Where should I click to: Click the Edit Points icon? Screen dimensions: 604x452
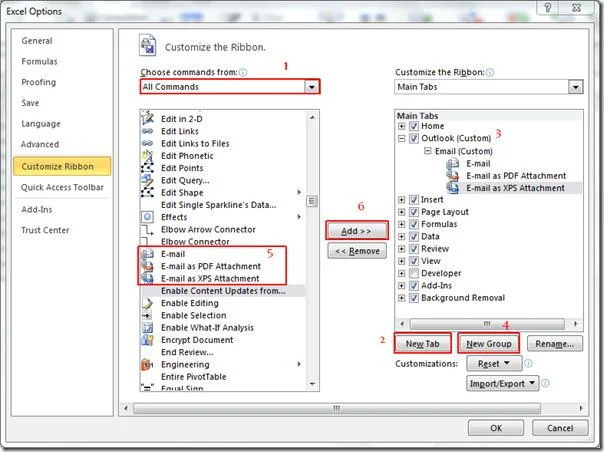147,168
